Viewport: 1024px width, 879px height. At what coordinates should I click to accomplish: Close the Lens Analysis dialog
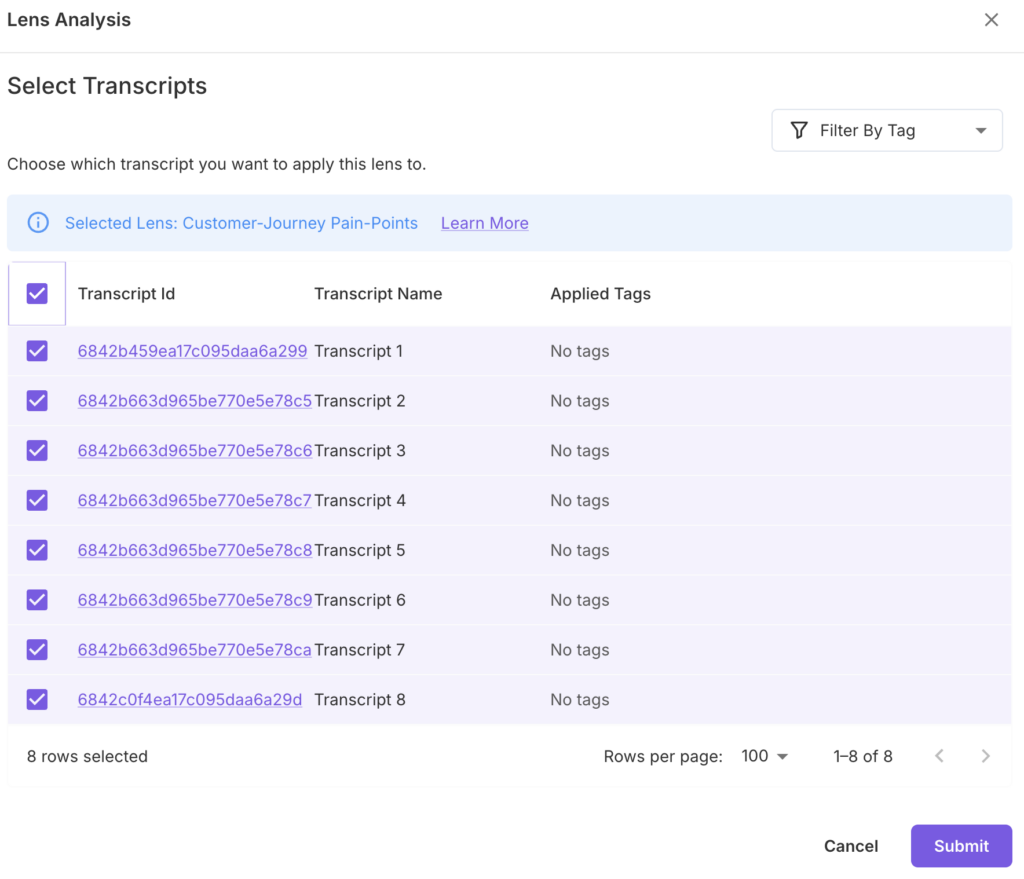point(991,20)
